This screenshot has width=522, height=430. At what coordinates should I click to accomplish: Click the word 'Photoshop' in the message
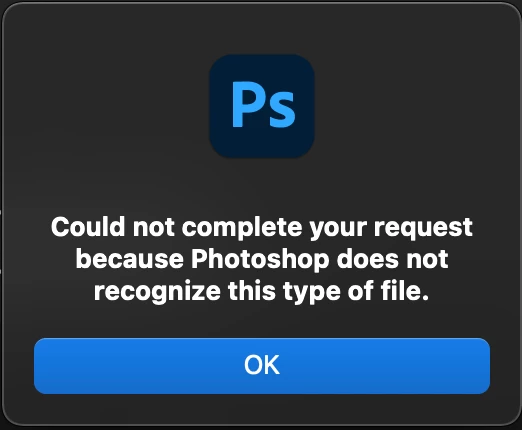click(x=260, y=260)
